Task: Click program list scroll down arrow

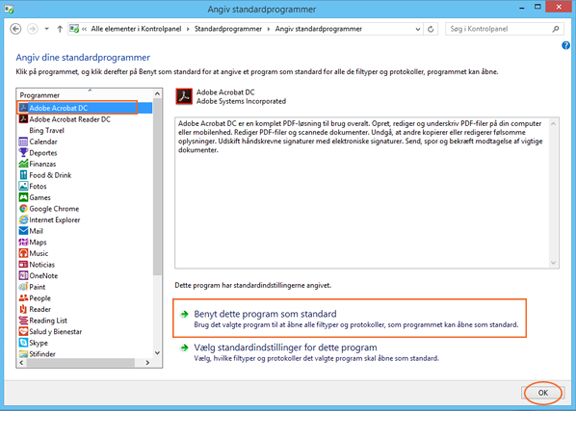Action: click(158, 353)
